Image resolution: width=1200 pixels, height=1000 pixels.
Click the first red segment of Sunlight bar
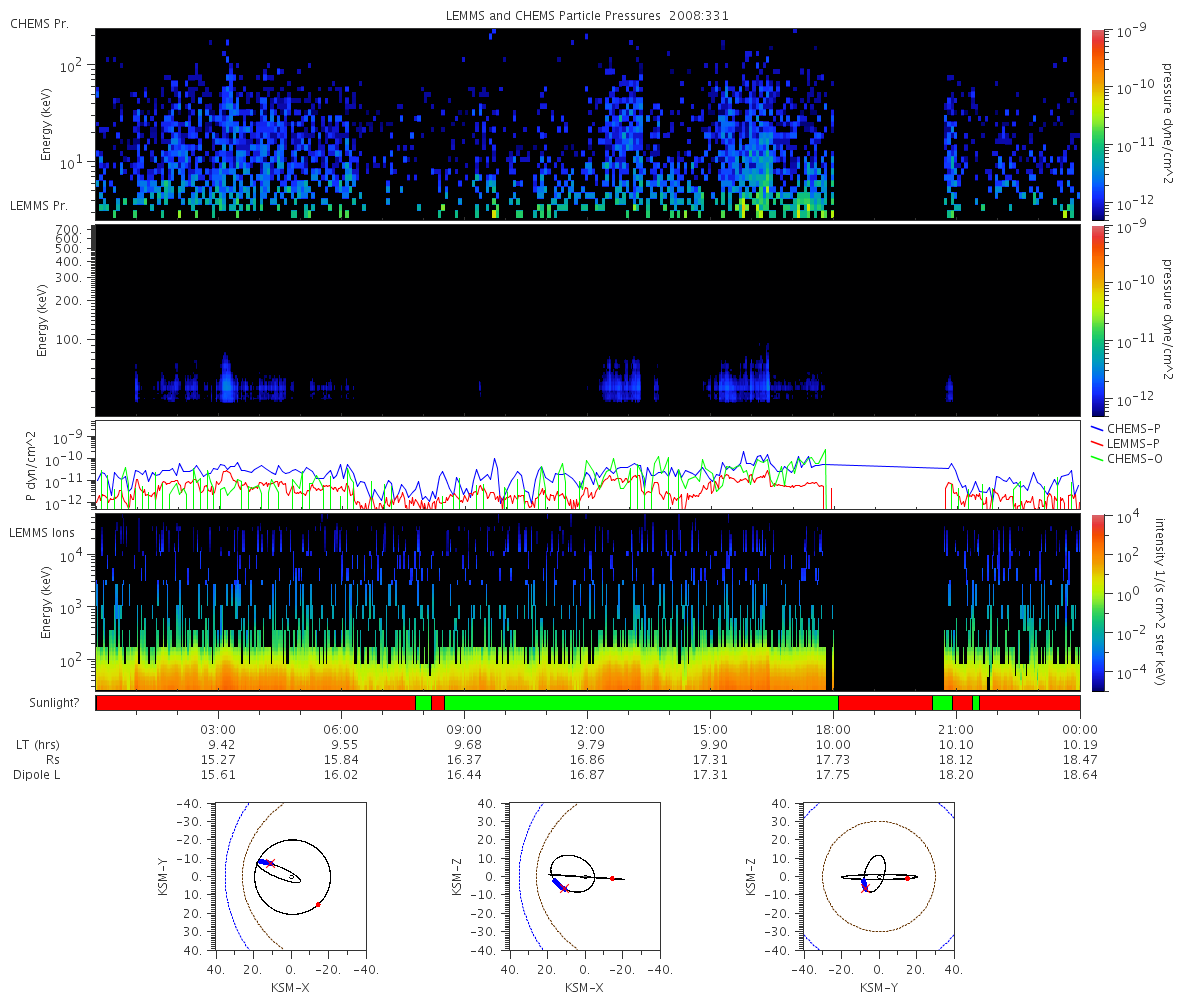point(256,703)
